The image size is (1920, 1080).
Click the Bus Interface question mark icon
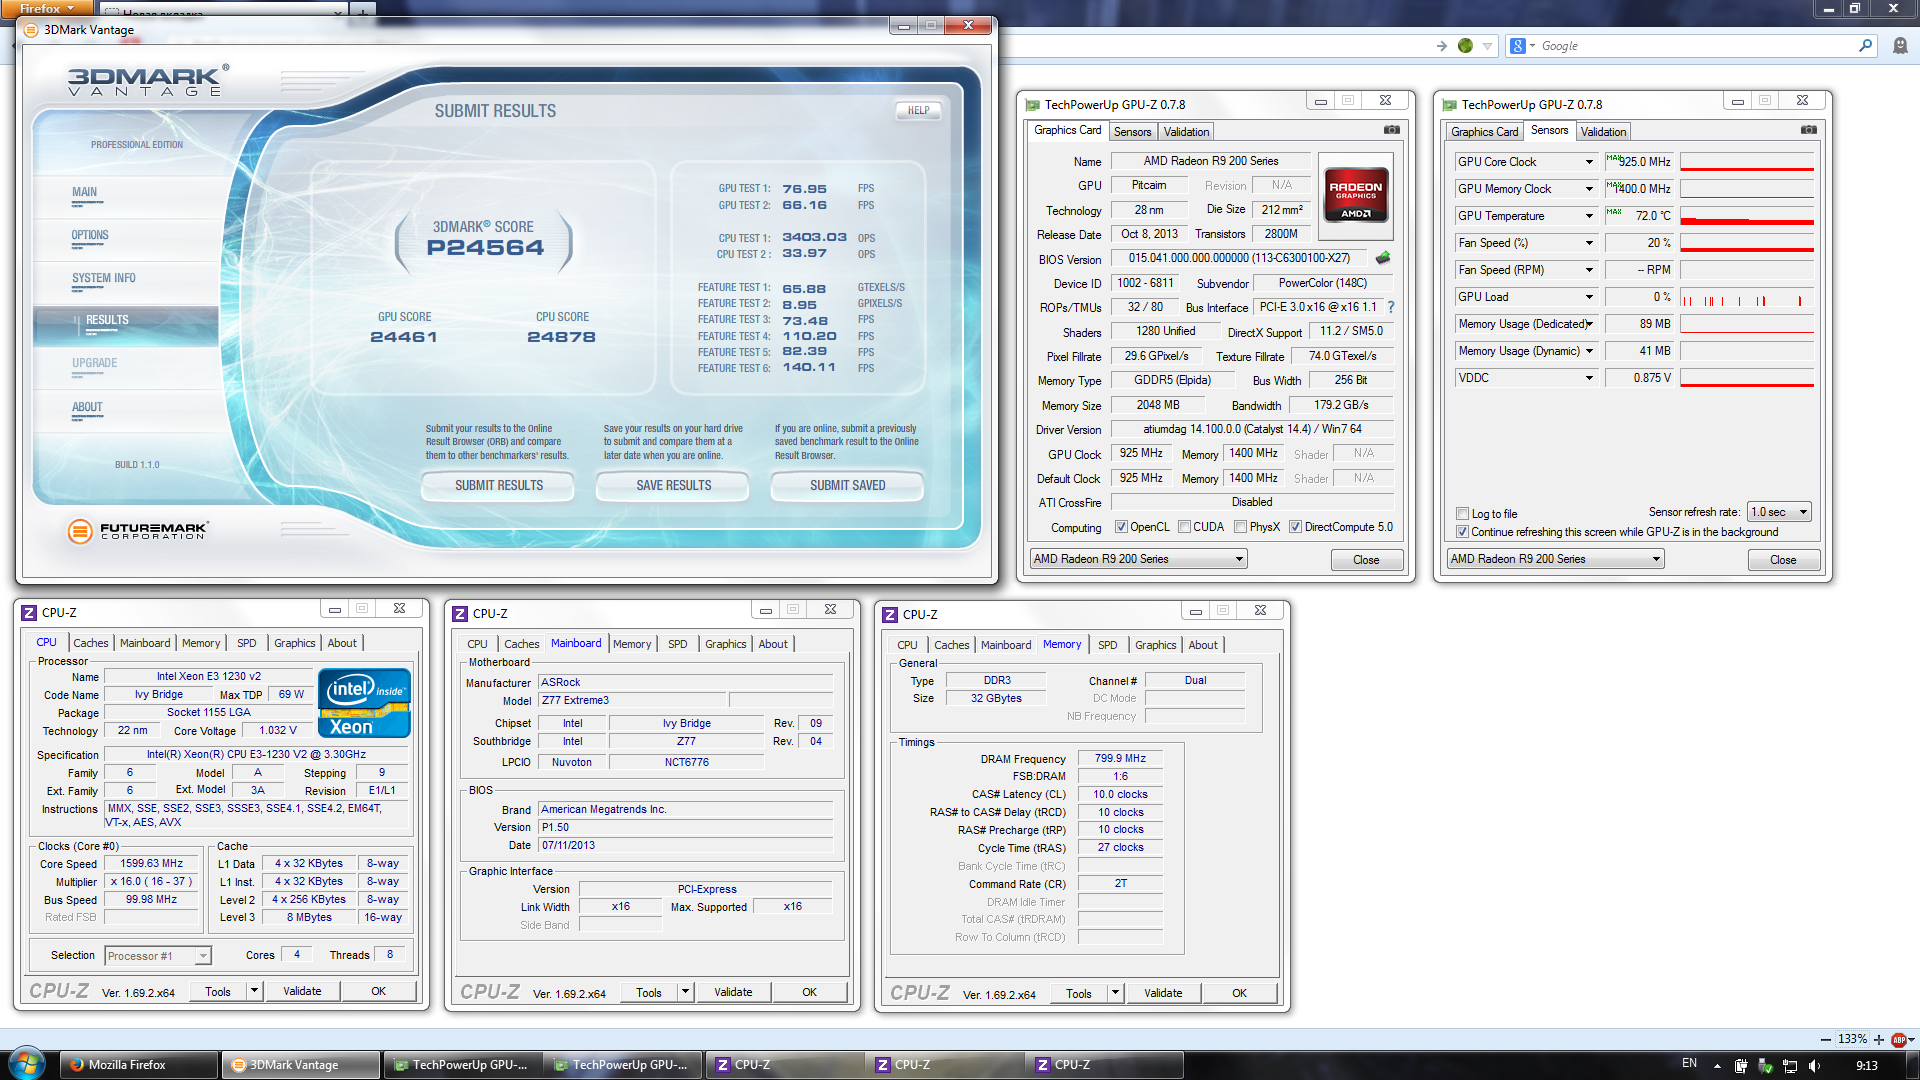coord(1390,307)
